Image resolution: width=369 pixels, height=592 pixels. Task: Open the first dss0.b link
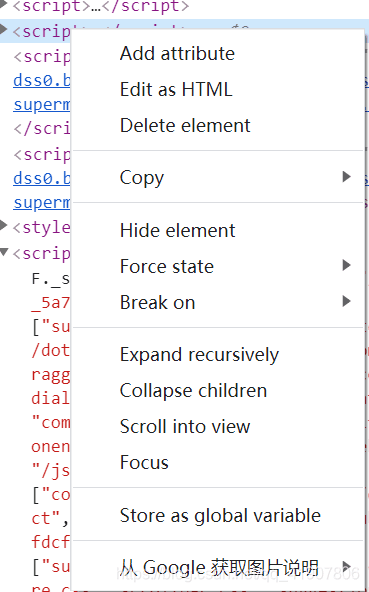tap(42, 80)
